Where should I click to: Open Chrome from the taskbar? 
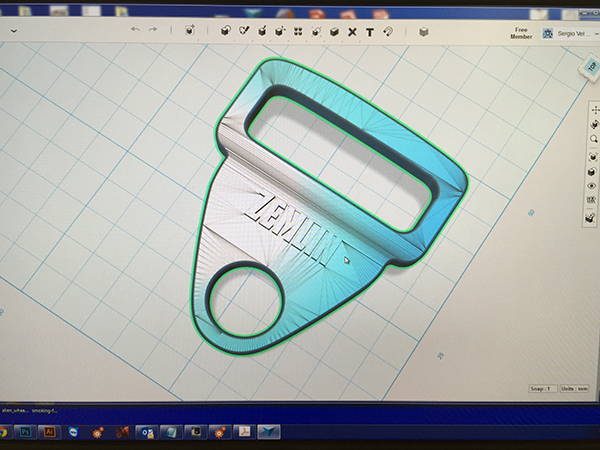(3, 432)
